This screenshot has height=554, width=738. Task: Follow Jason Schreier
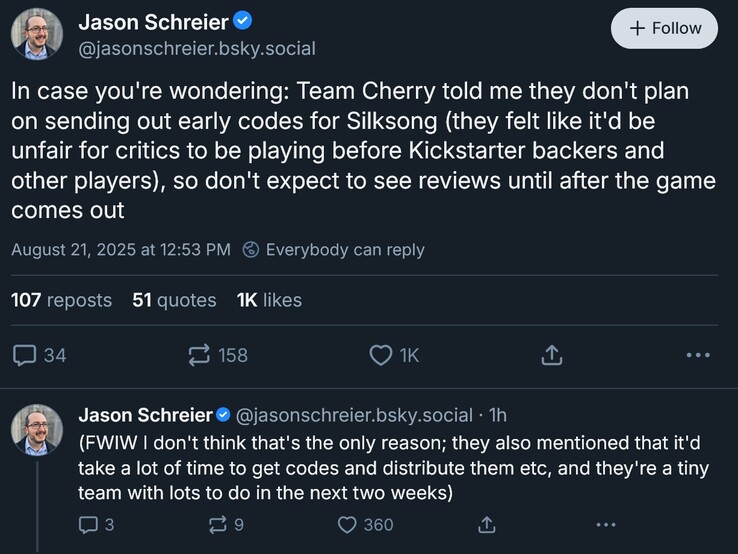tap(664, 29)
